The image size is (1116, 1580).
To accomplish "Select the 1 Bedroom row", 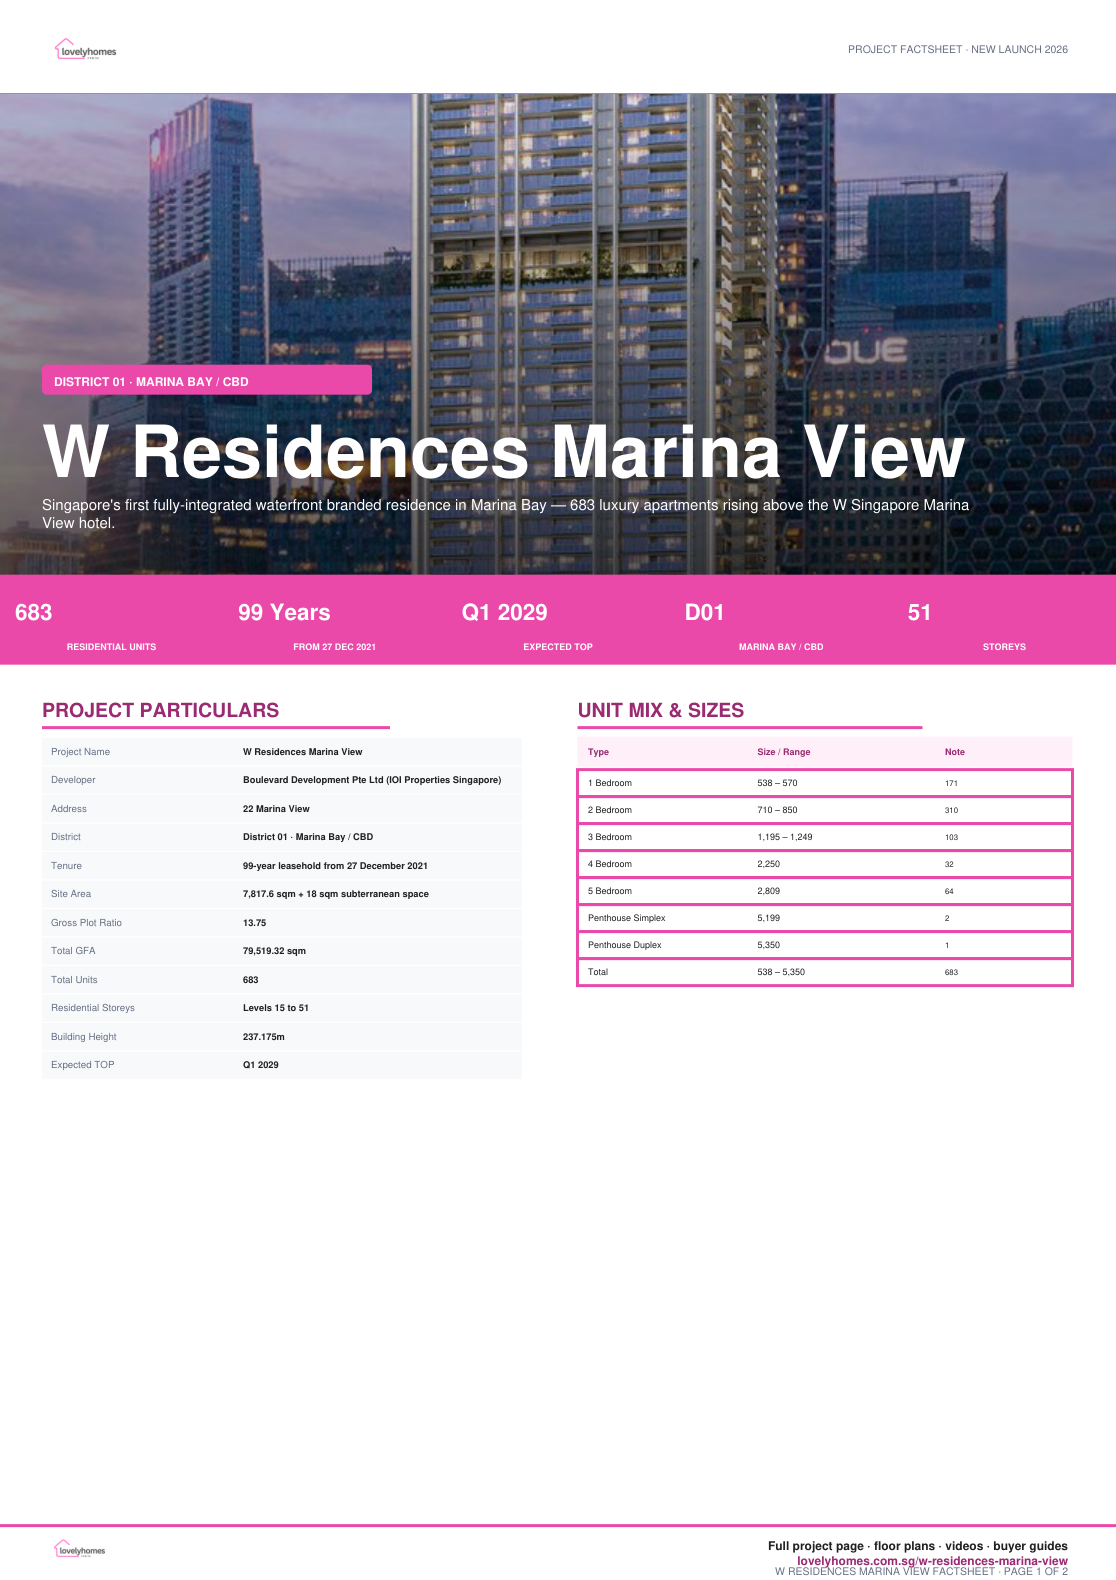I will pos(825,783).
